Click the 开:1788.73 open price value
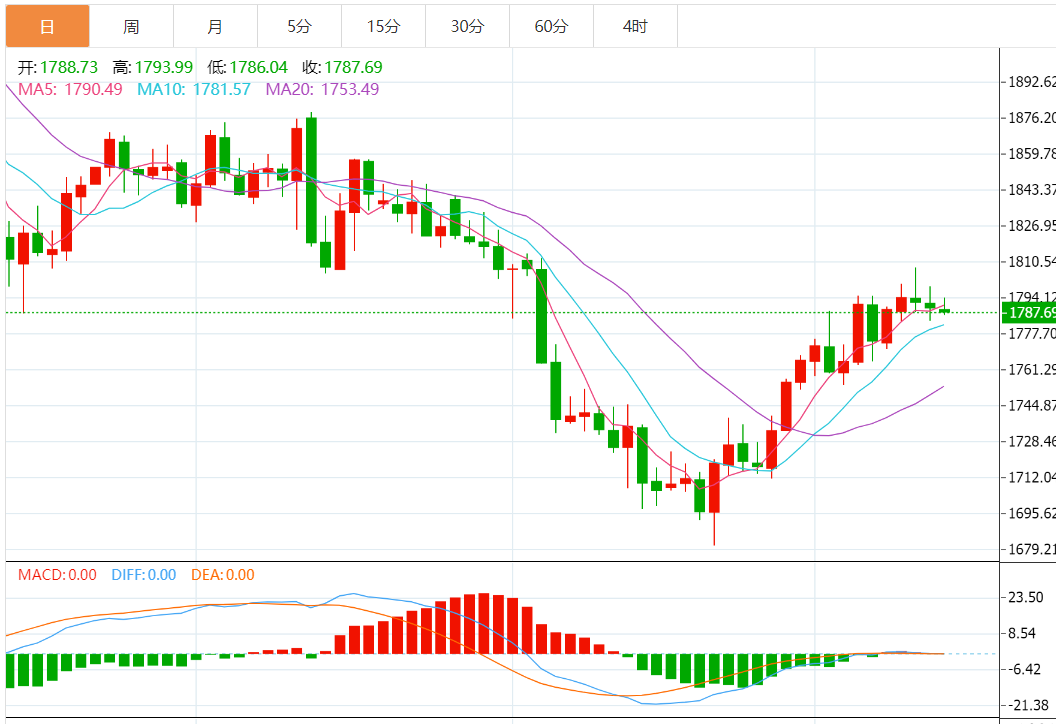1056x724 pixels. [x=58, y=67]
